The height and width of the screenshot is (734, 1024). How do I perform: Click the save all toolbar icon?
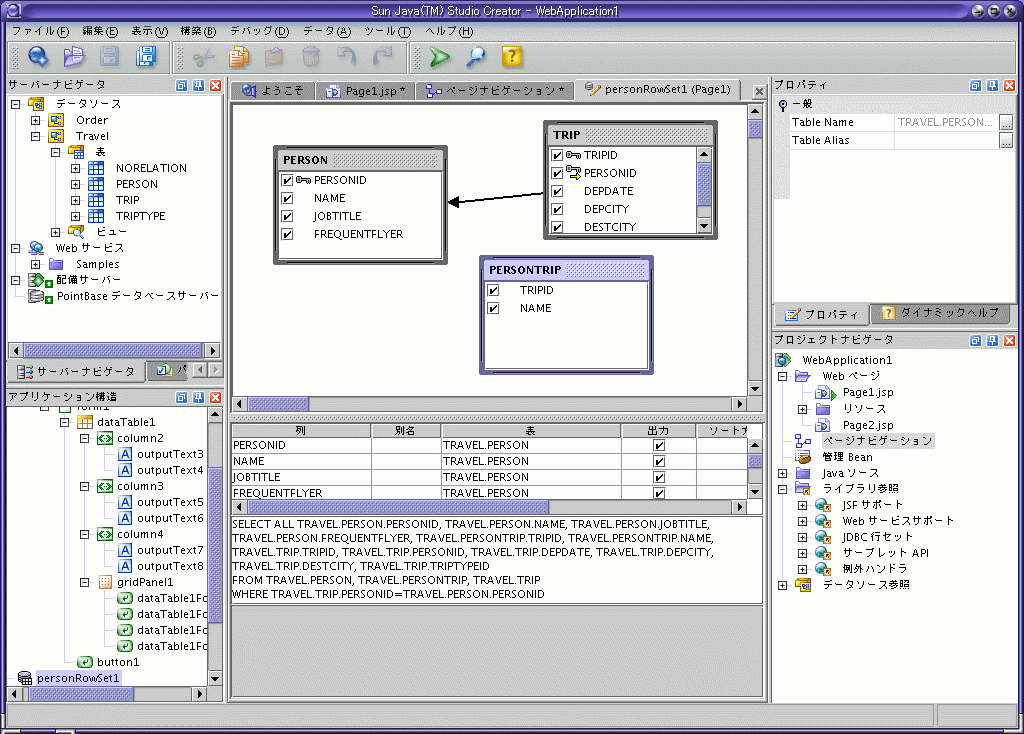146,57
